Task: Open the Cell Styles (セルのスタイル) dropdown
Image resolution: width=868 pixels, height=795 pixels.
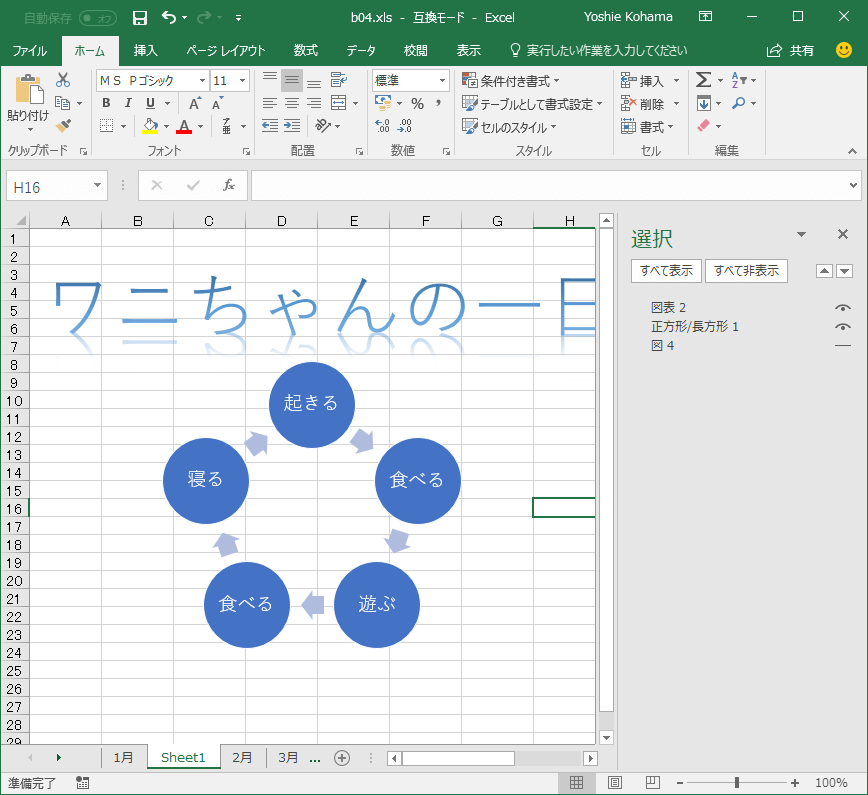Action: [509, 127]
